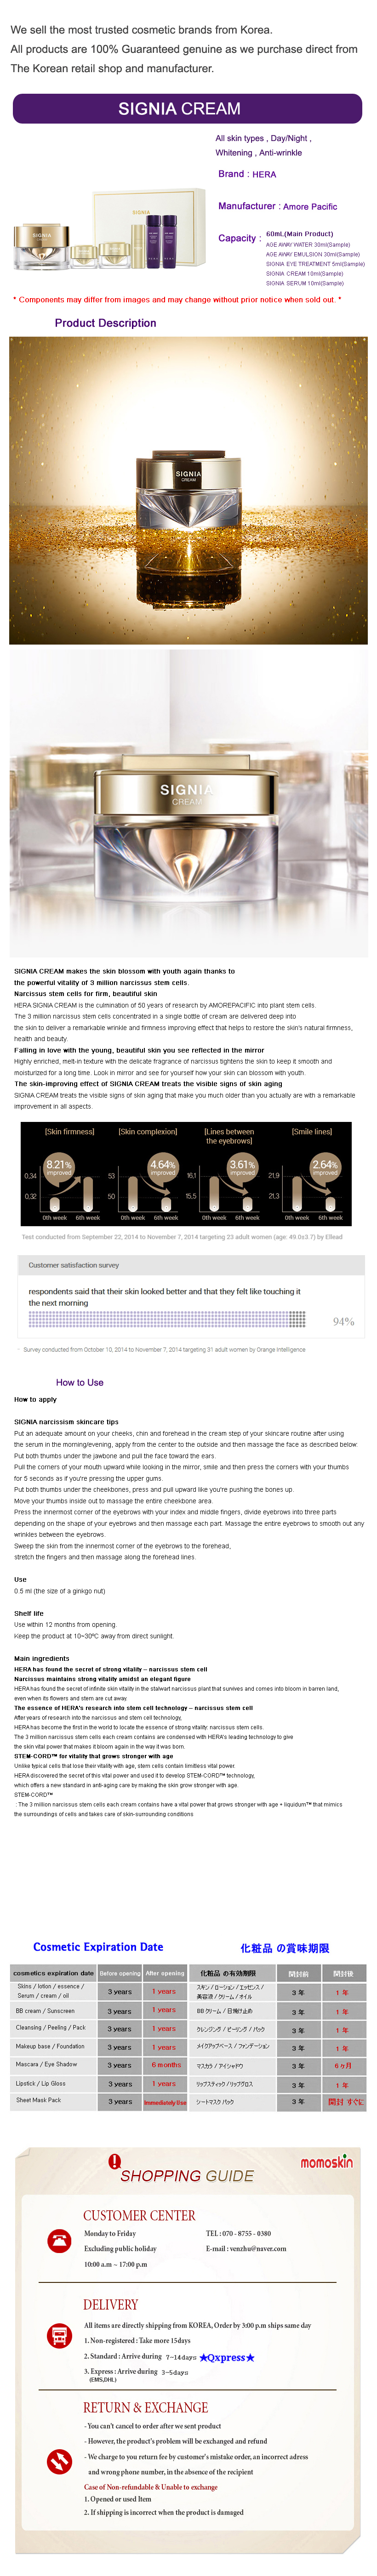The width and height of the screenshot is (377, 2576).
Task: Click the purple SIGNIA CREAM banner
Action: [x=187, y=108]
